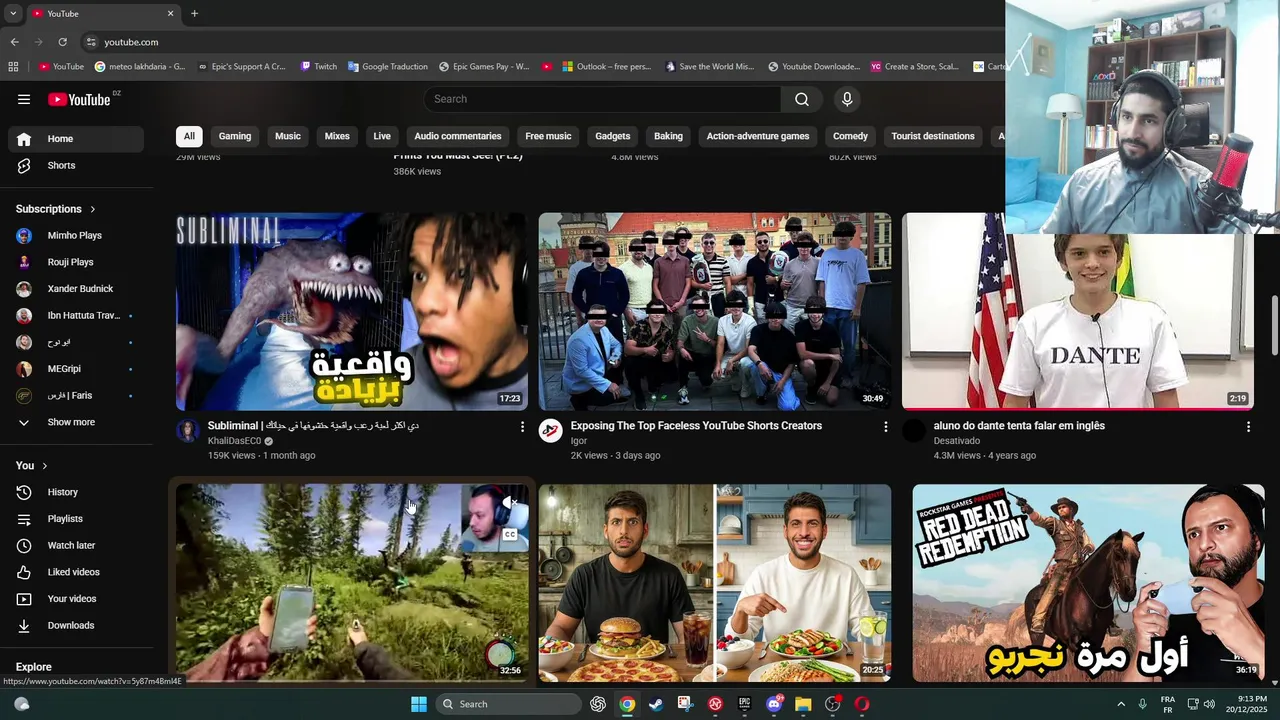Image resolution: width=1280 pixels, height=720 pixels.
Task: Expand the Subscriptions section
Action: [56, 209]
